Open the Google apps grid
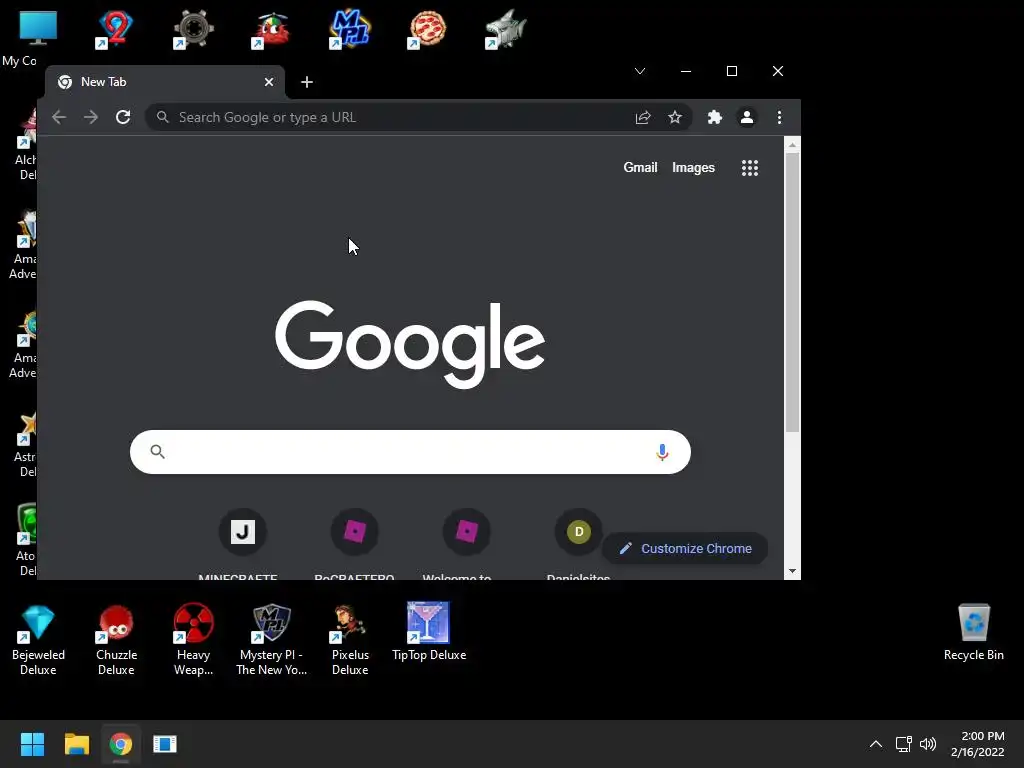 [x=750, y=168]
